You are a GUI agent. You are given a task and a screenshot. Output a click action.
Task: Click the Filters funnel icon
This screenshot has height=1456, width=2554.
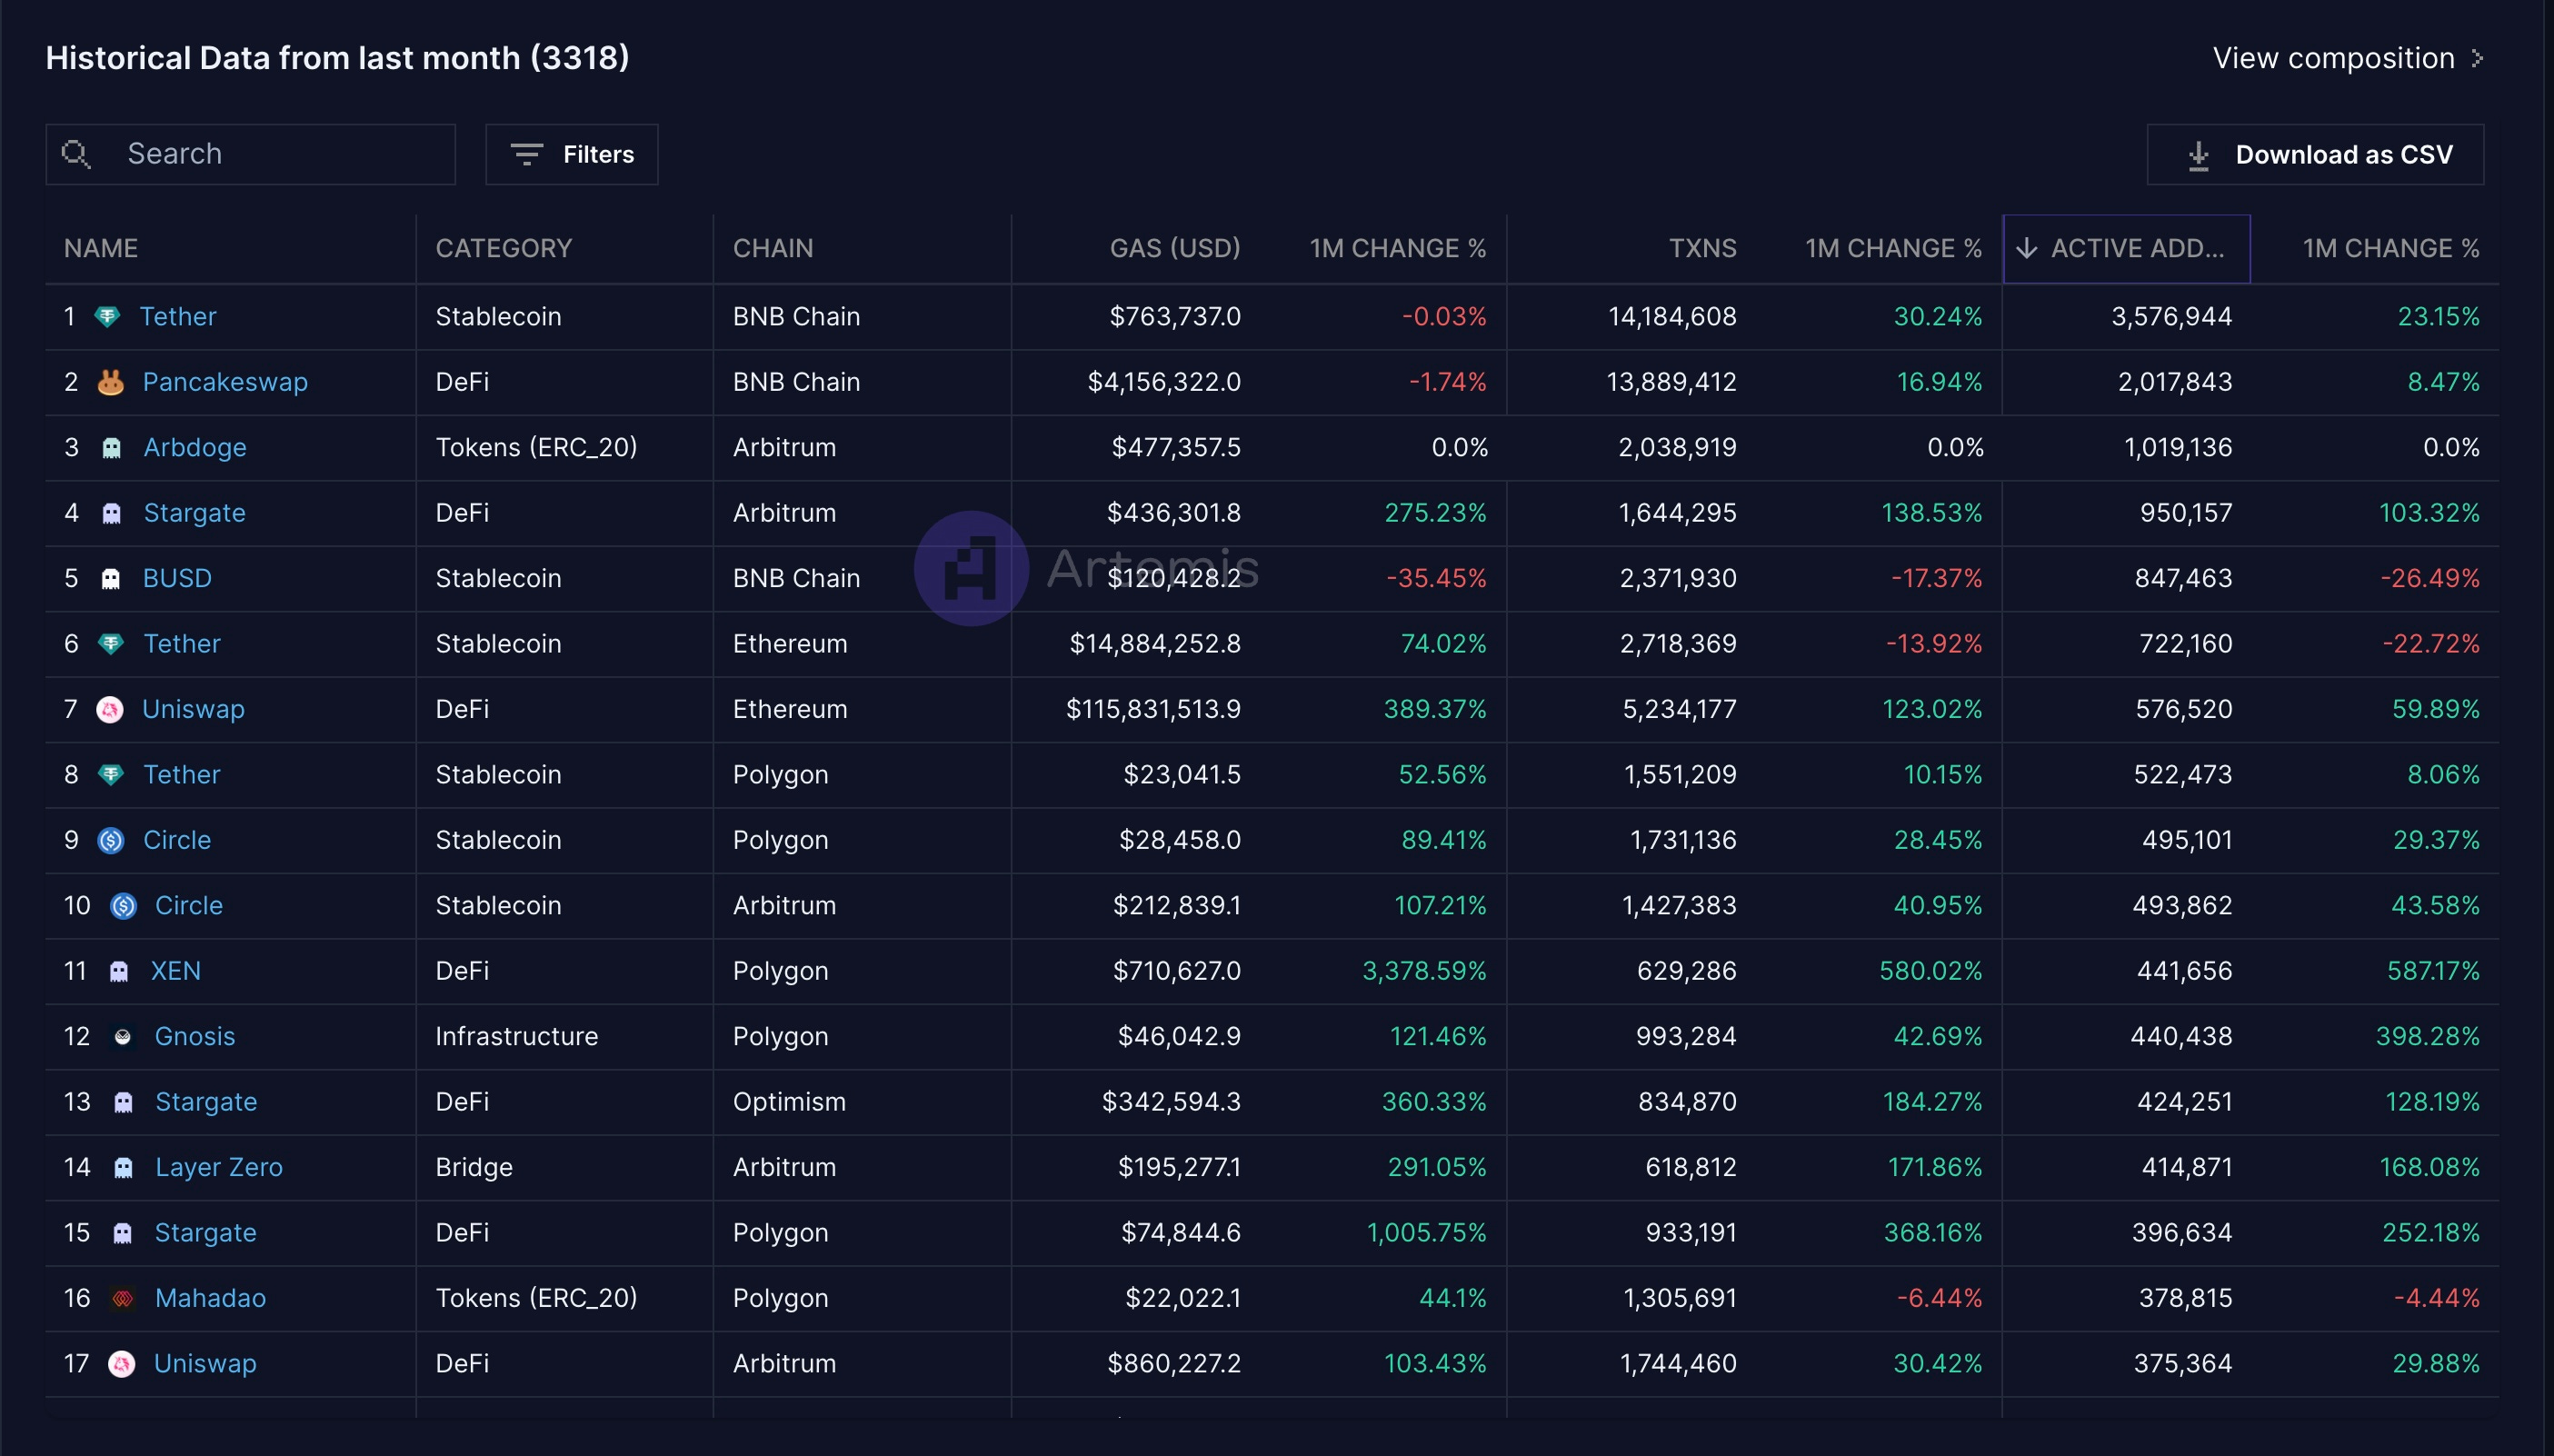[526, 154]
